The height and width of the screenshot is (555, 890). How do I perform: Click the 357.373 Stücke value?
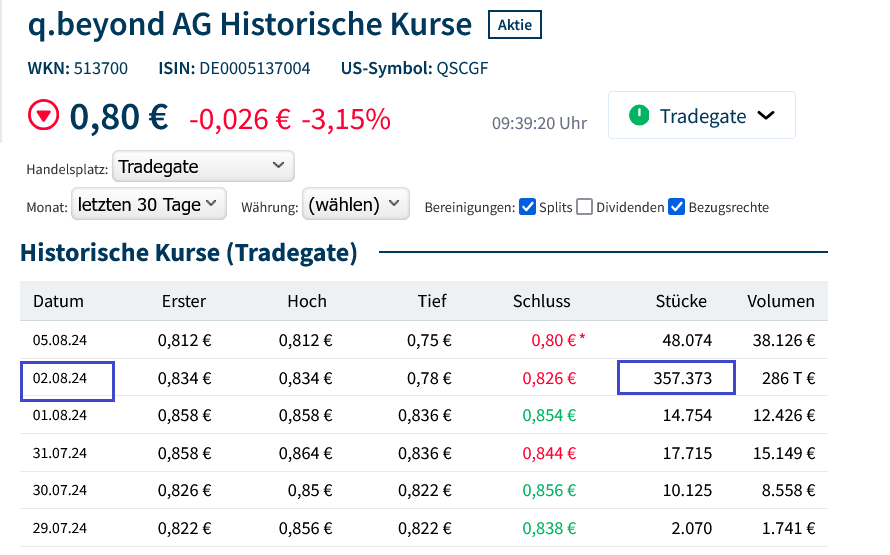tap(677, 378)
